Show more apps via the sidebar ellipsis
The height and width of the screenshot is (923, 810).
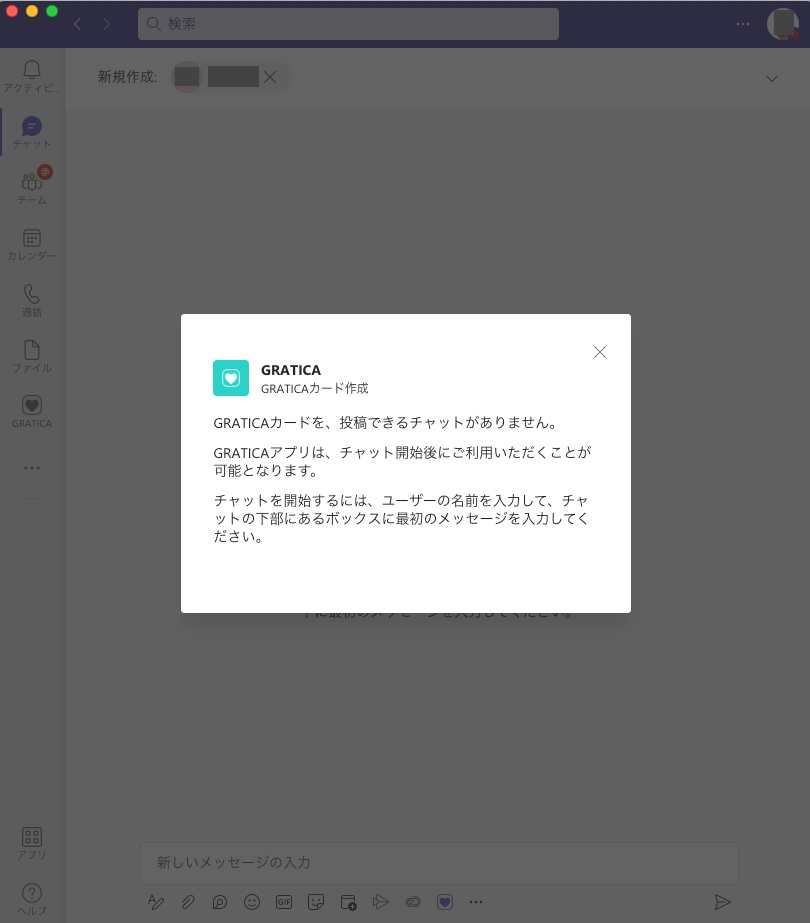tap(32, 468)
